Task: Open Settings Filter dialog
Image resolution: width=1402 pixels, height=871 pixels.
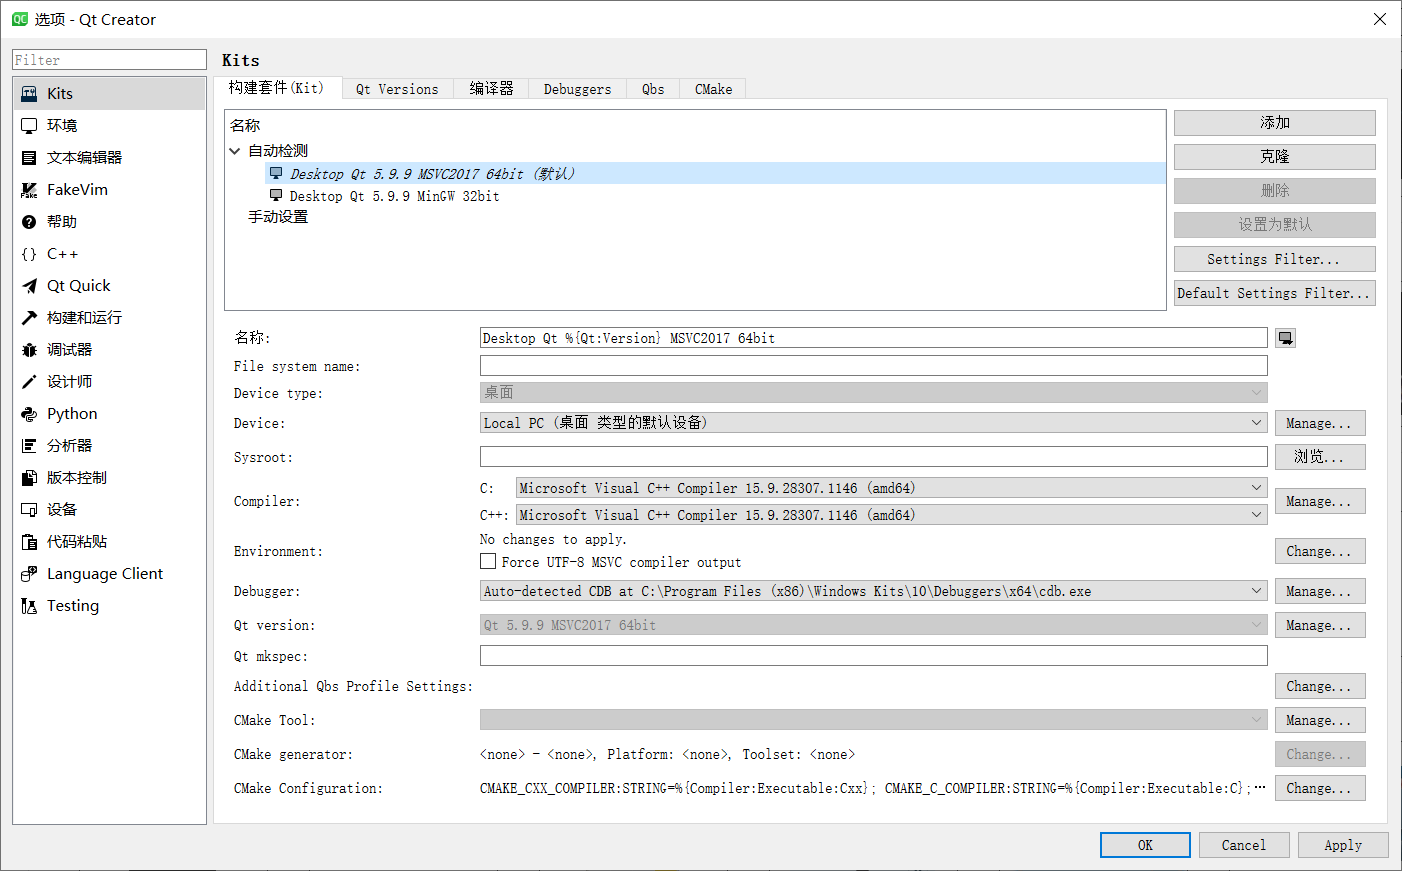Action: [1274, 258]
